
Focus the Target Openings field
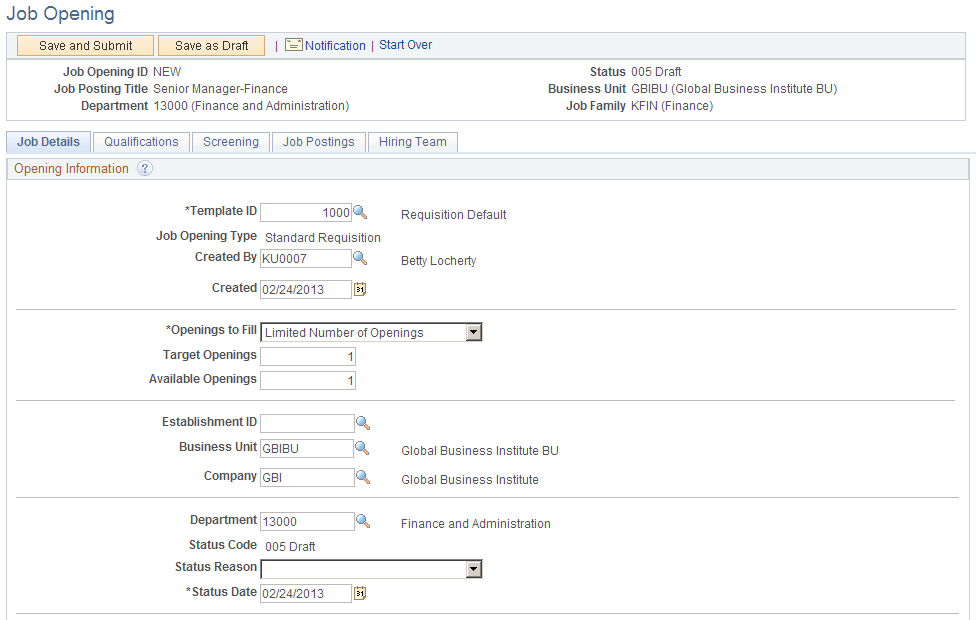coord(307,357)
